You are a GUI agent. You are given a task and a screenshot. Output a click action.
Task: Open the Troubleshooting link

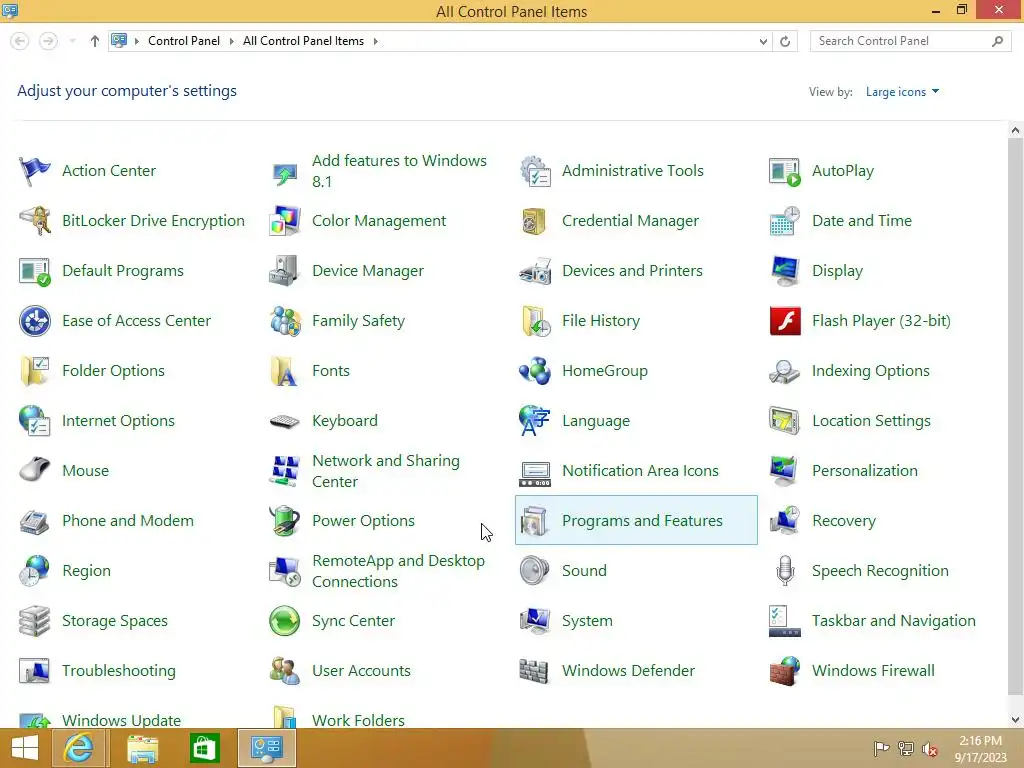click(x=119, y=671)
